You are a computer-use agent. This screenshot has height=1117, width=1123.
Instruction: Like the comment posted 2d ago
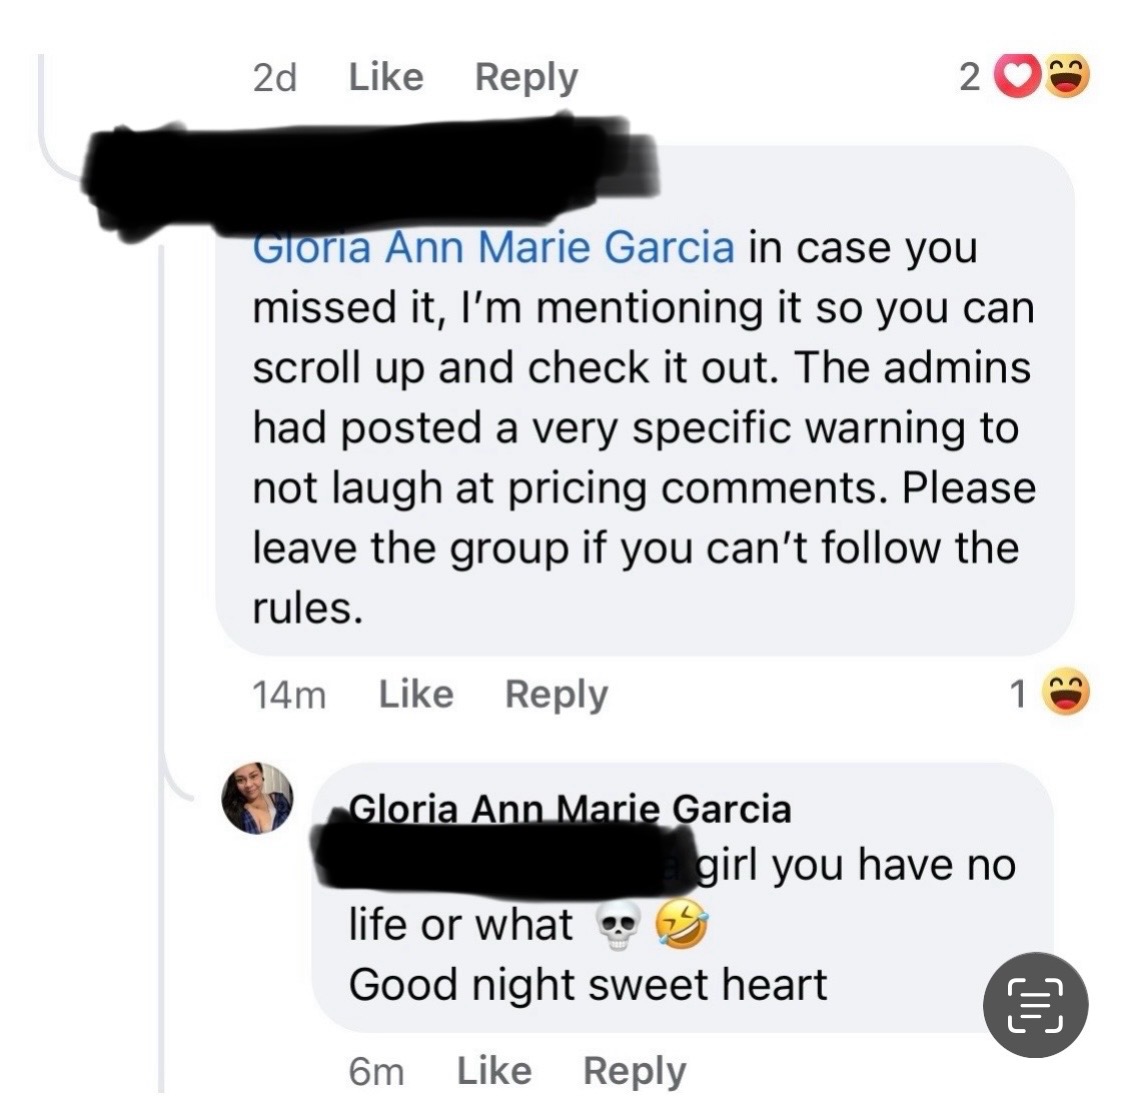click(x=385, y=77)
